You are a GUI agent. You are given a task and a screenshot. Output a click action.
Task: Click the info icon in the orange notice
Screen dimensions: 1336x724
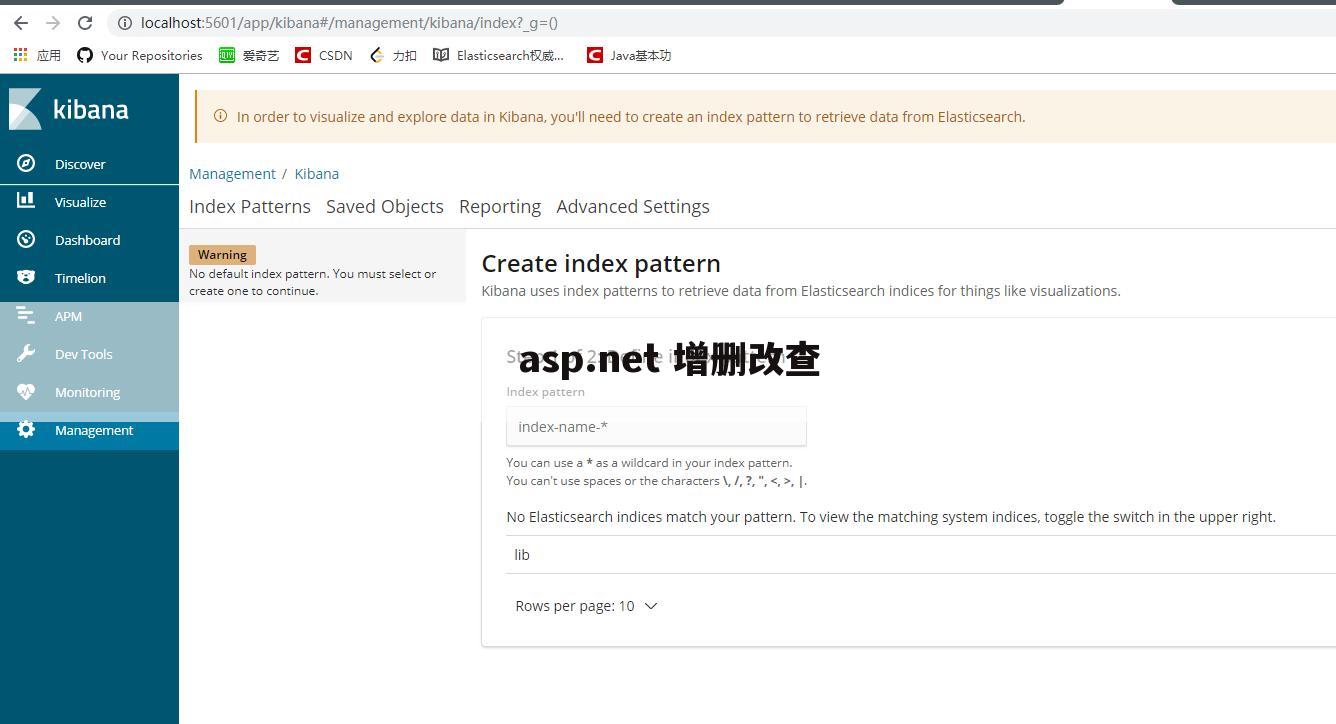[x=220, y=116]
